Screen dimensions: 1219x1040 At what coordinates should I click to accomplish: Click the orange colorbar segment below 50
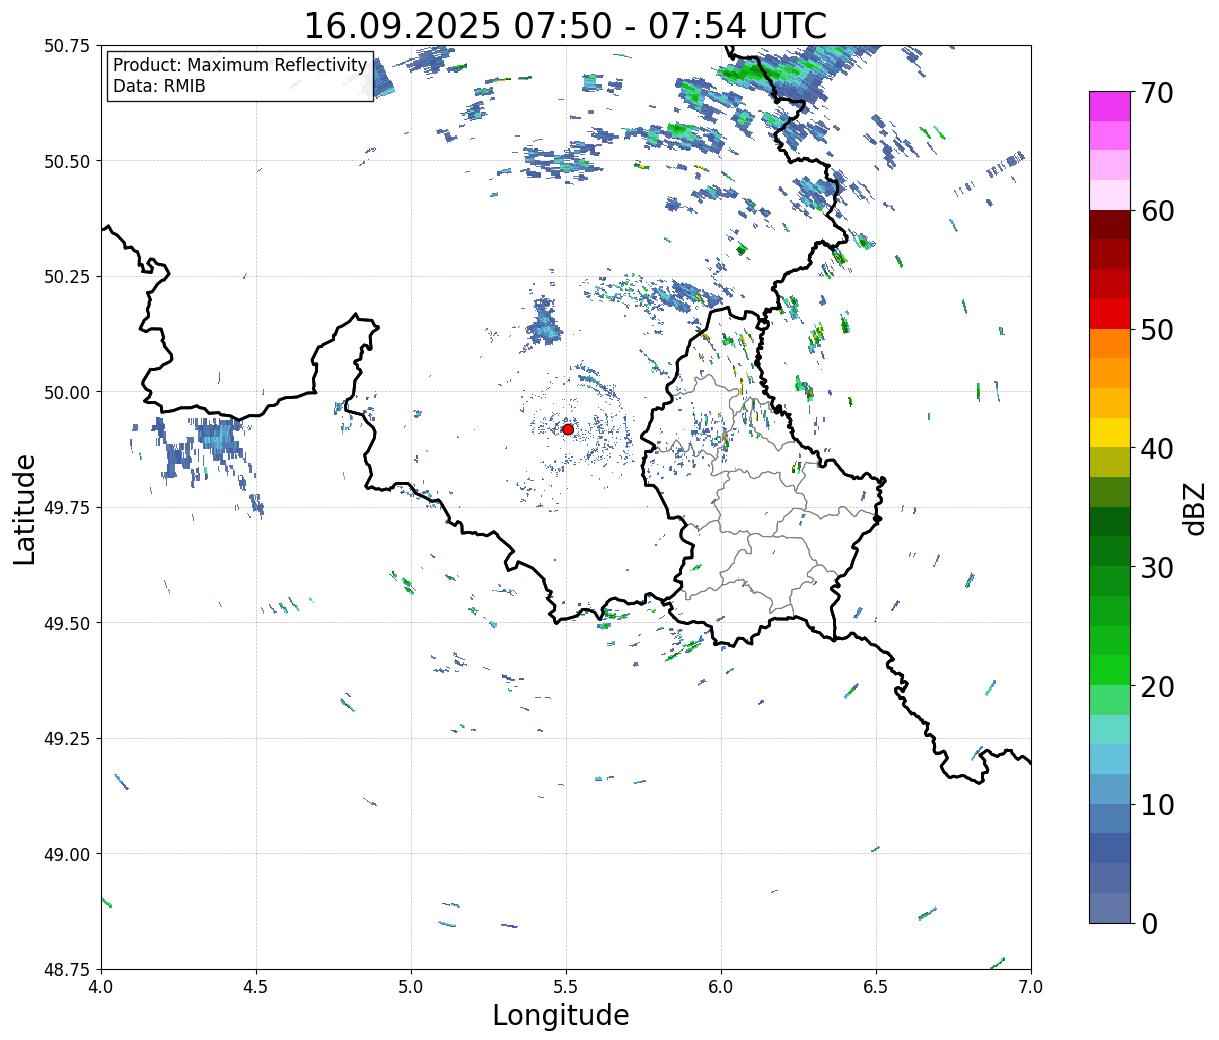[1110, 343]
